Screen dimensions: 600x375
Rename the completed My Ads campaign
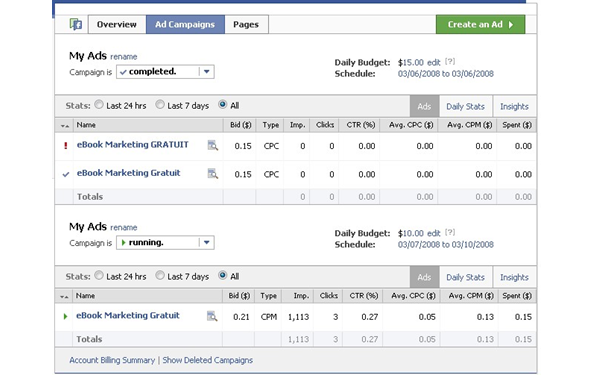pos(124,57)
